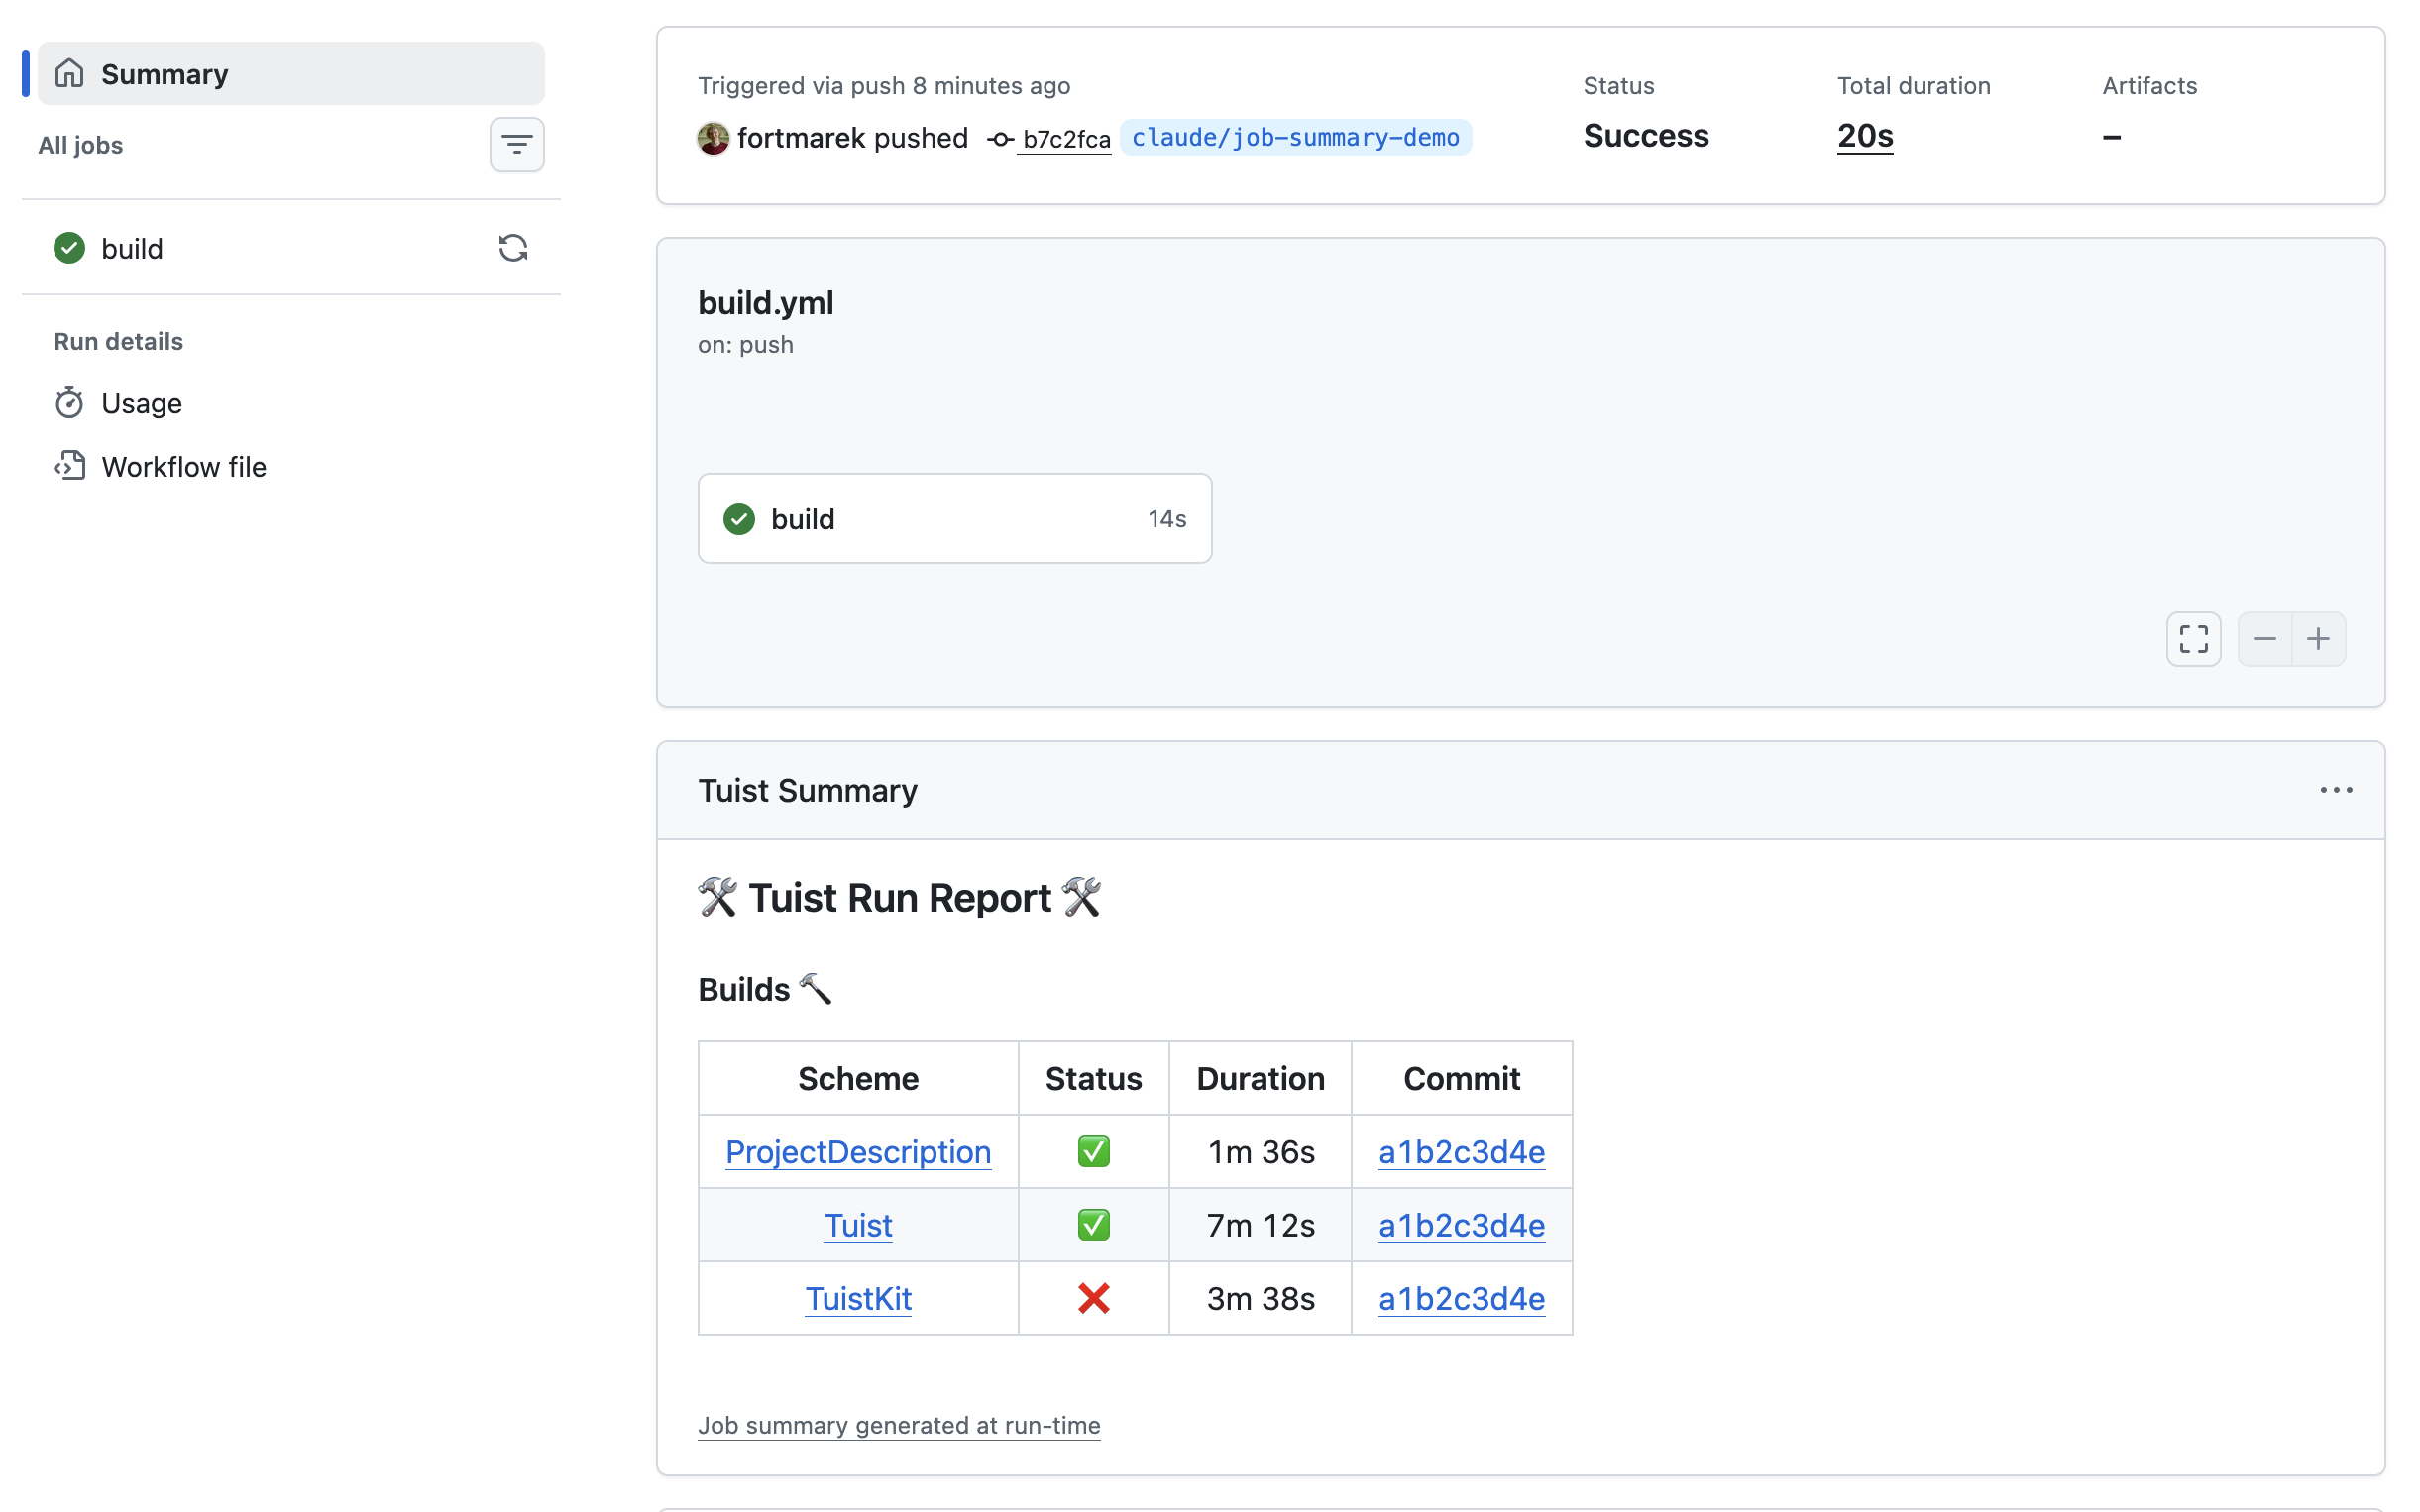Screen dimensions: 2420x1512
Task: Click the '1m 36s' duration cell
Action: 1261,1152
